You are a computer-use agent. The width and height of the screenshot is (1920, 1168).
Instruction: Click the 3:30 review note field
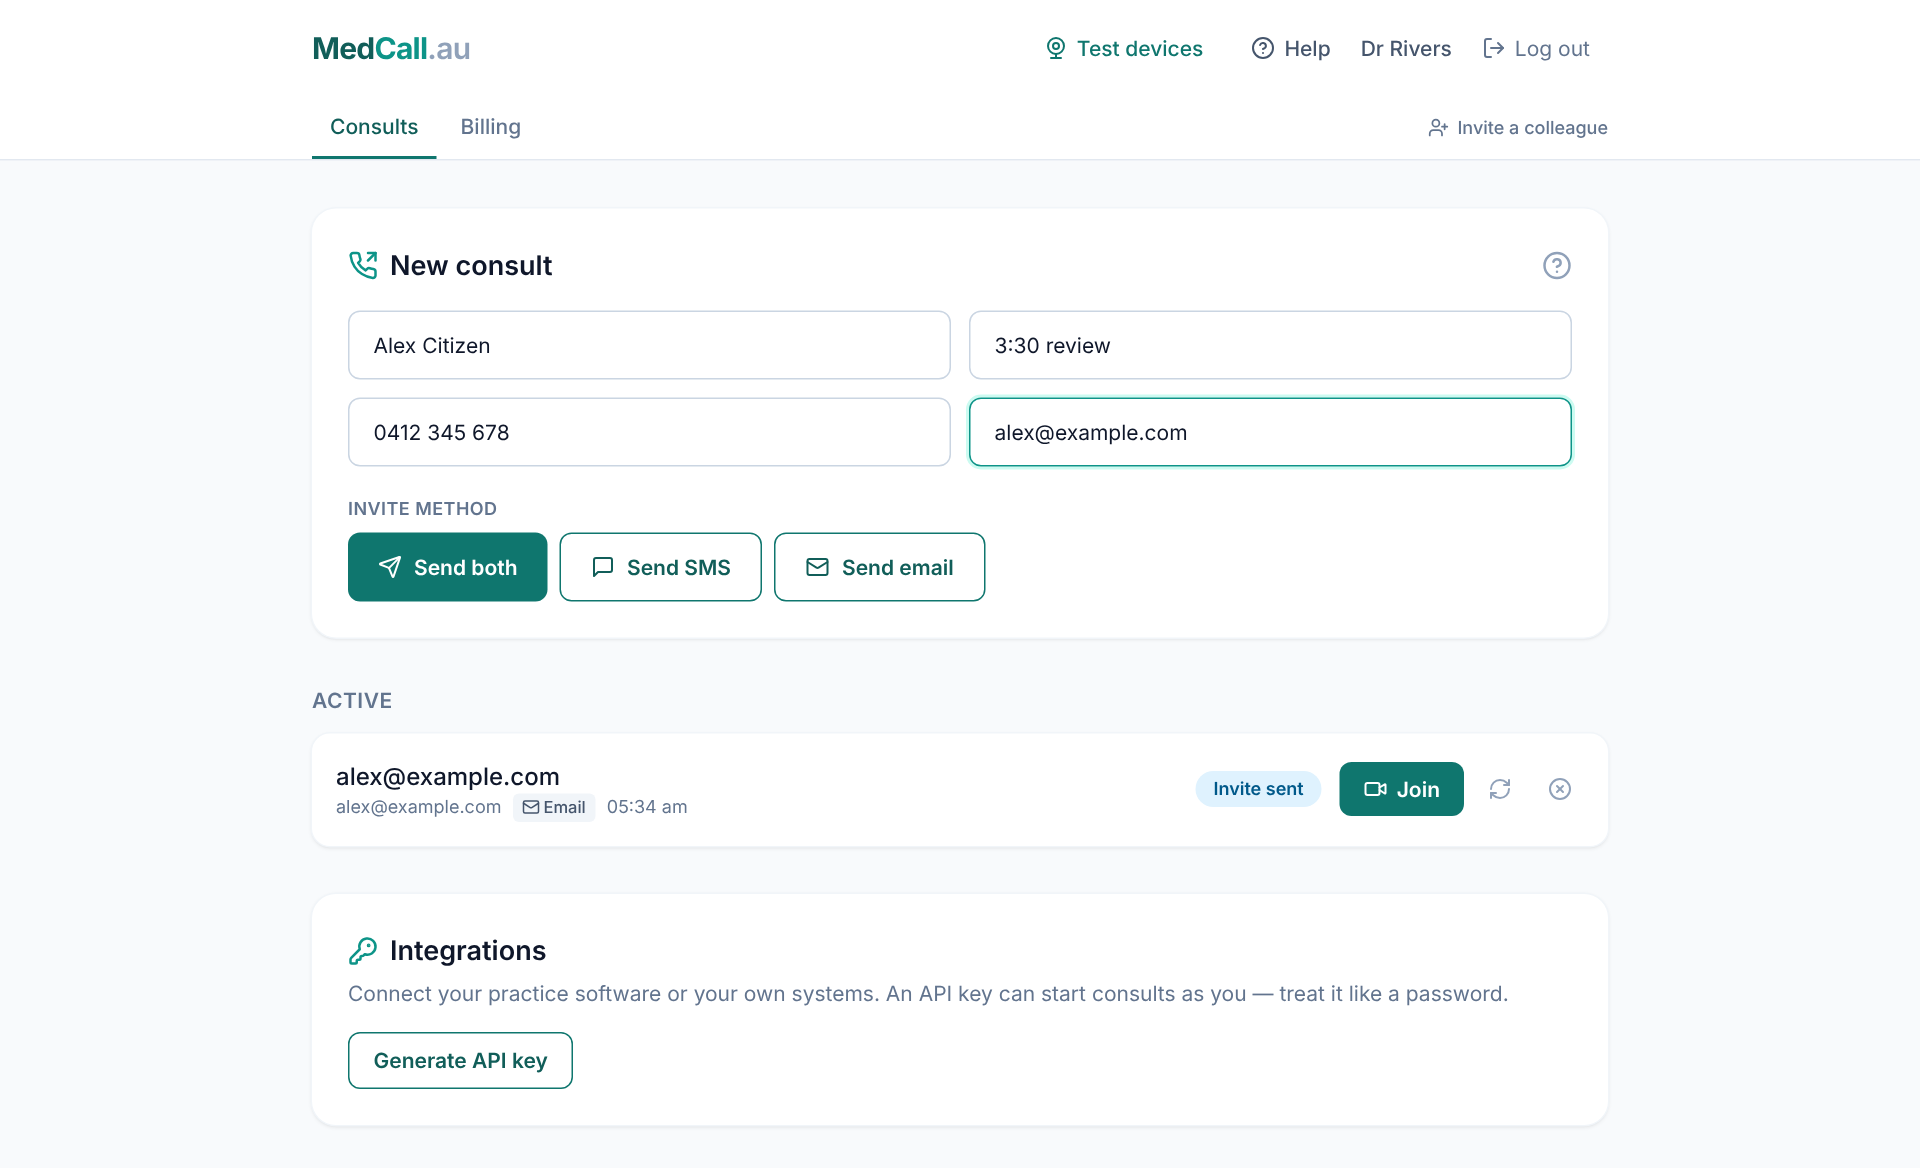(1270, 345)
